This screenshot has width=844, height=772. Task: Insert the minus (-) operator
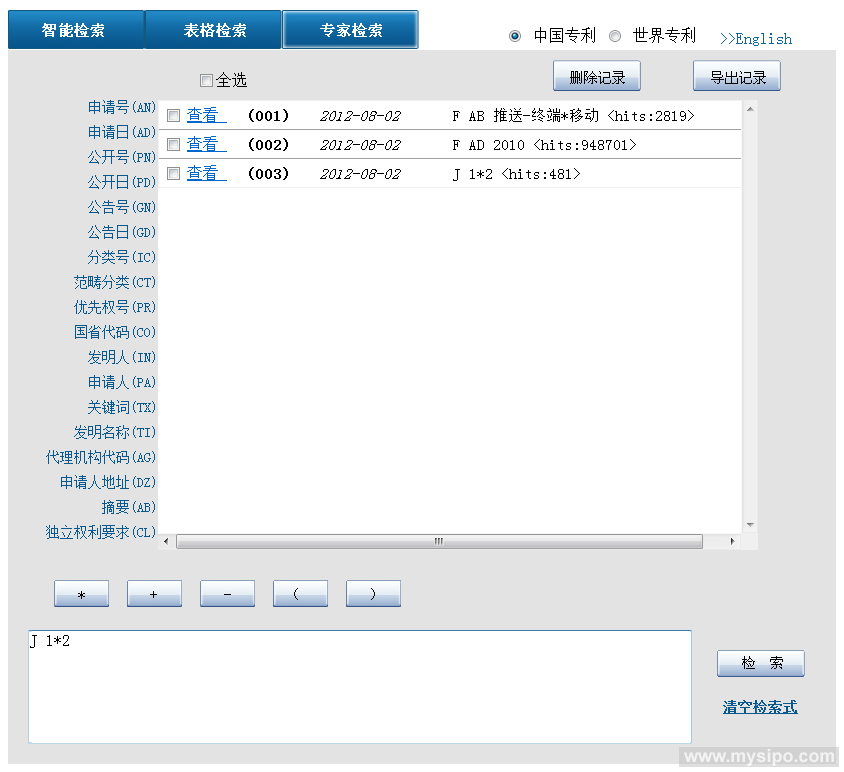[227, 594]
